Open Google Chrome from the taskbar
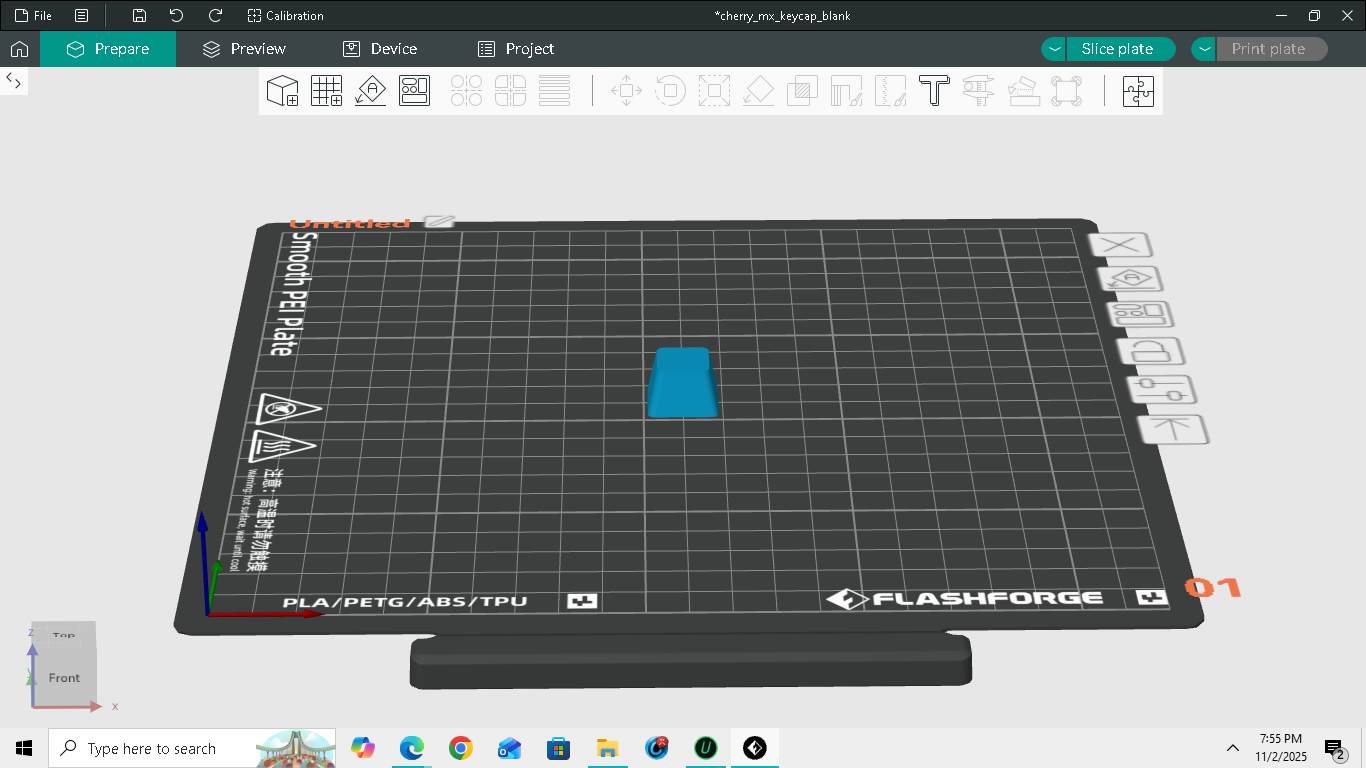 (x=460, y=748)
